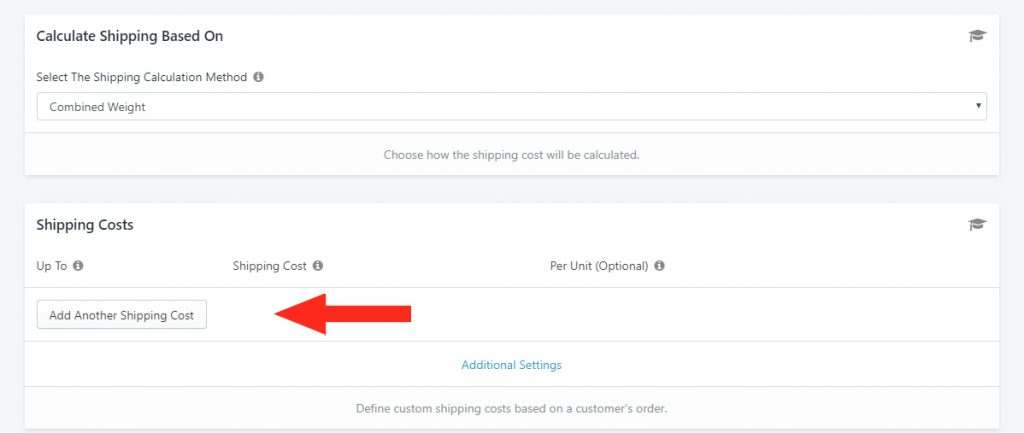Click the small caret arrow of the method select

click(x=978, y=105)
